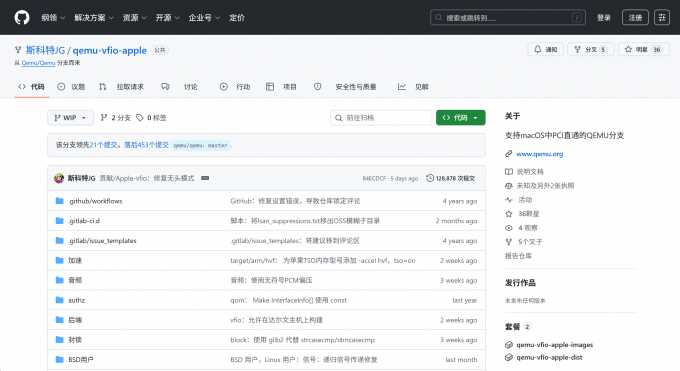This screenshot has width=680, height=371.
Task: Click the .github/workflows folder icon
Action: point(59,201)
